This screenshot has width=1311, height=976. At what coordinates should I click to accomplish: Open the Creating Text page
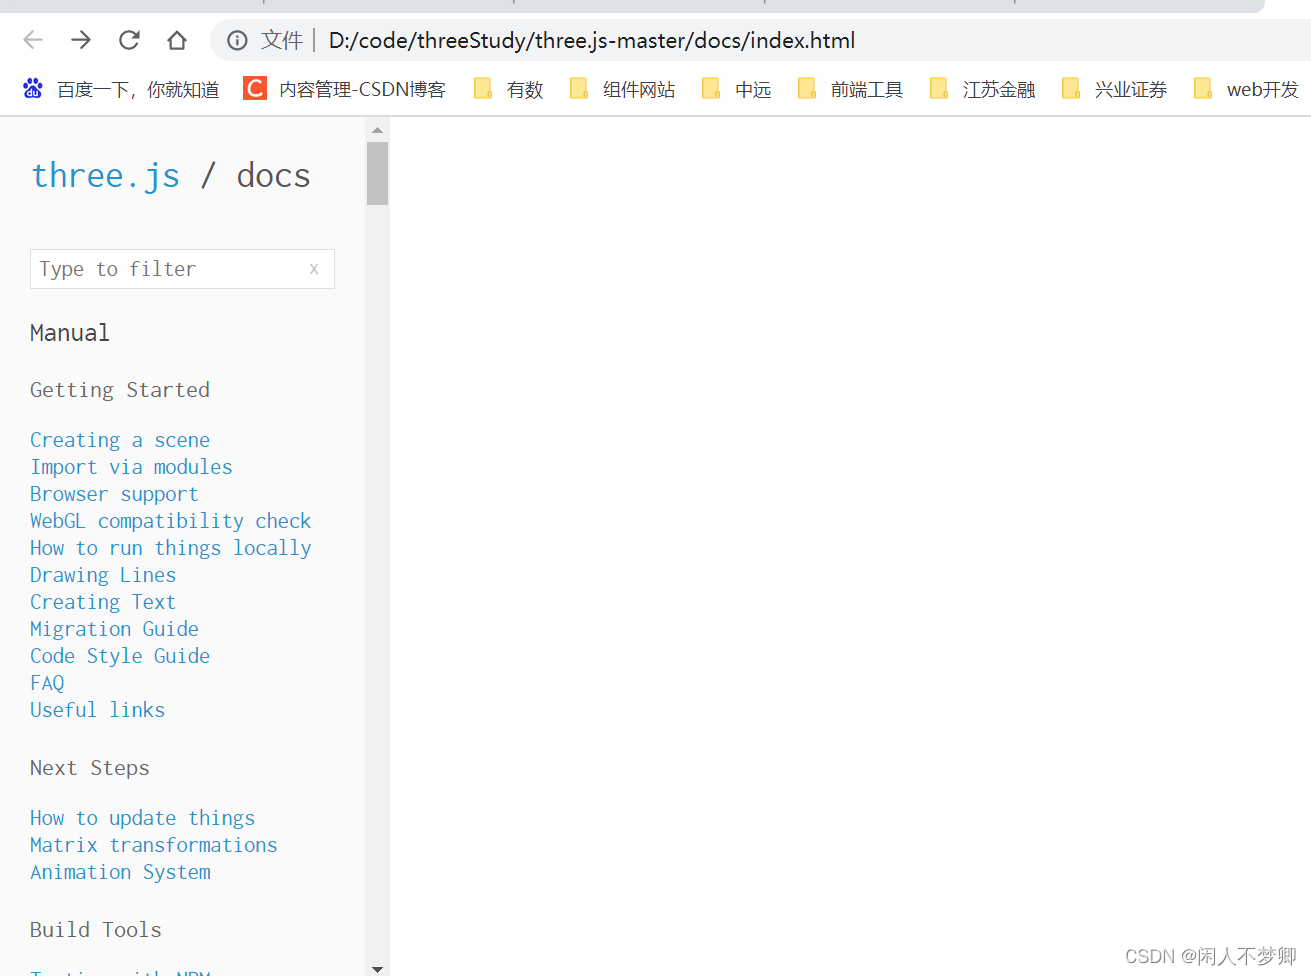coord(103,602)
